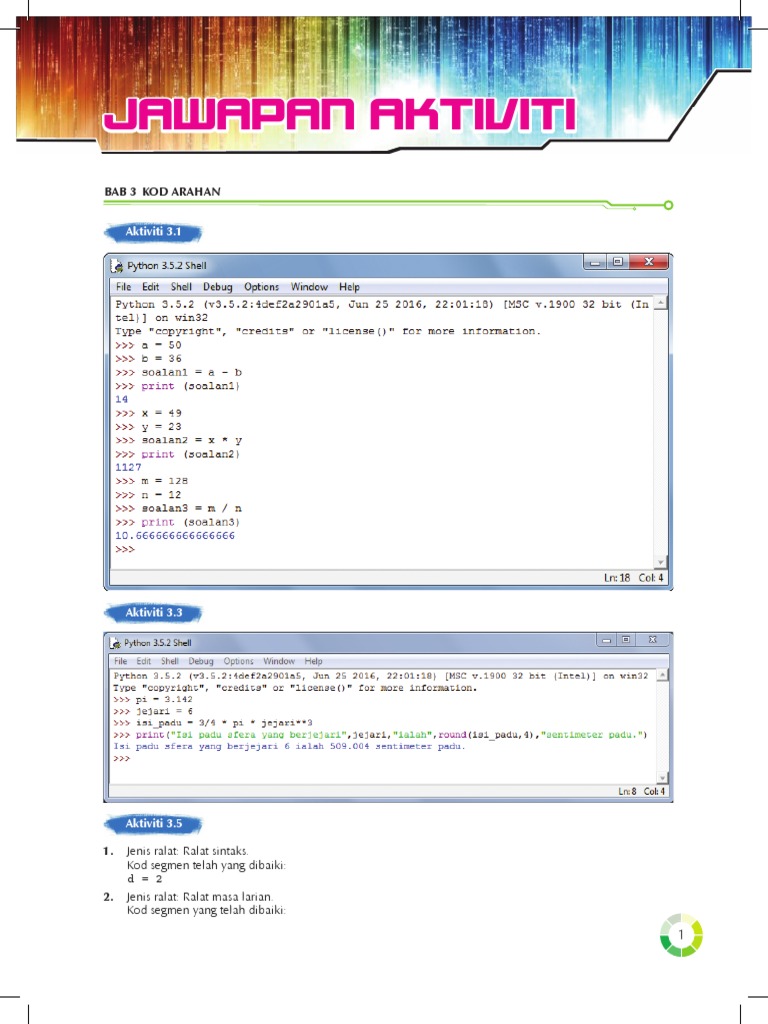Click 'Jenis ralat: Ralat sintaks.' text
This screenshot has height=1024, width=768.
pyautogui.click(x=187, y=851)
